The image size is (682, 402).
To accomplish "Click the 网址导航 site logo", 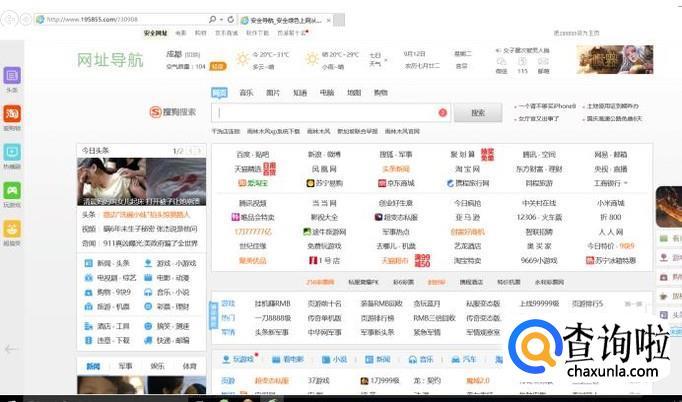I will [110, 60].
